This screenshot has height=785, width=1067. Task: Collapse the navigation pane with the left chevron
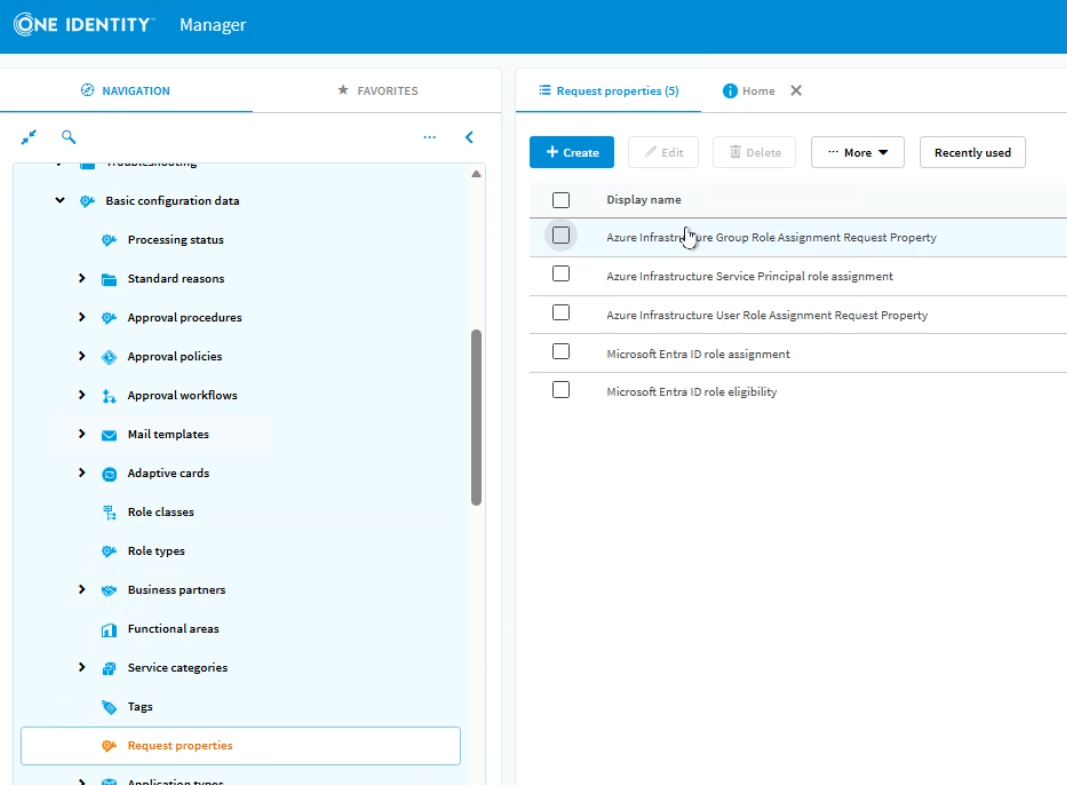469,137
